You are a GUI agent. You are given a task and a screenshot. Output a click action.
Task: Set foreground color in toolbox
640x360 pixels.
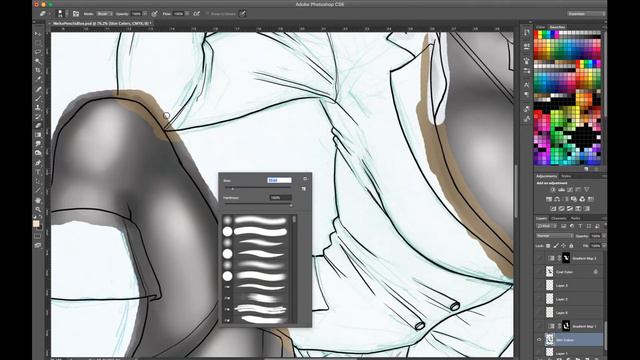(x=36, y=223)
